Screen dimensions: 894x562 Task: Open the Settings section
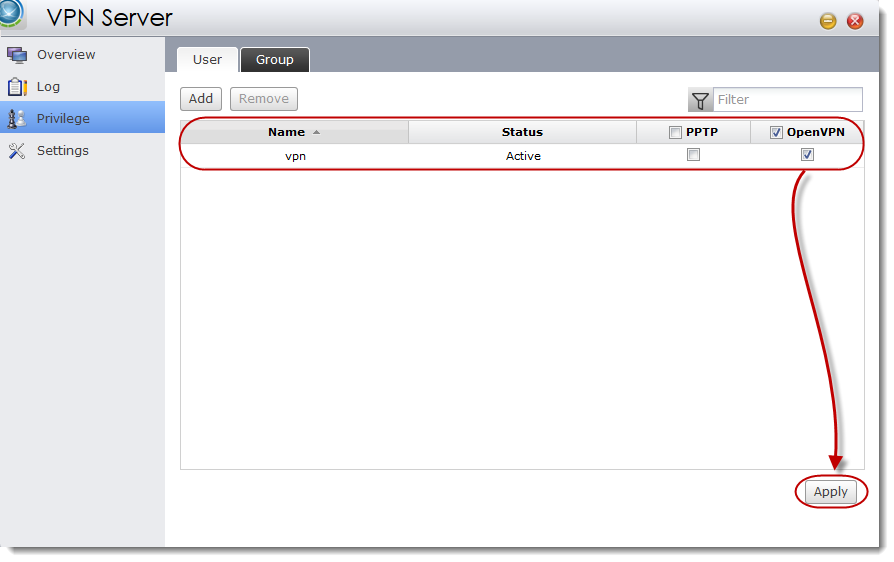pos(83,150)
